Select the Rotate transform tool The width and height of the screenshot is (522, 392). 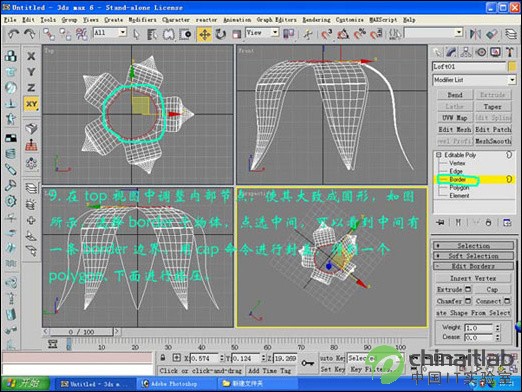[x=220, y=34]
